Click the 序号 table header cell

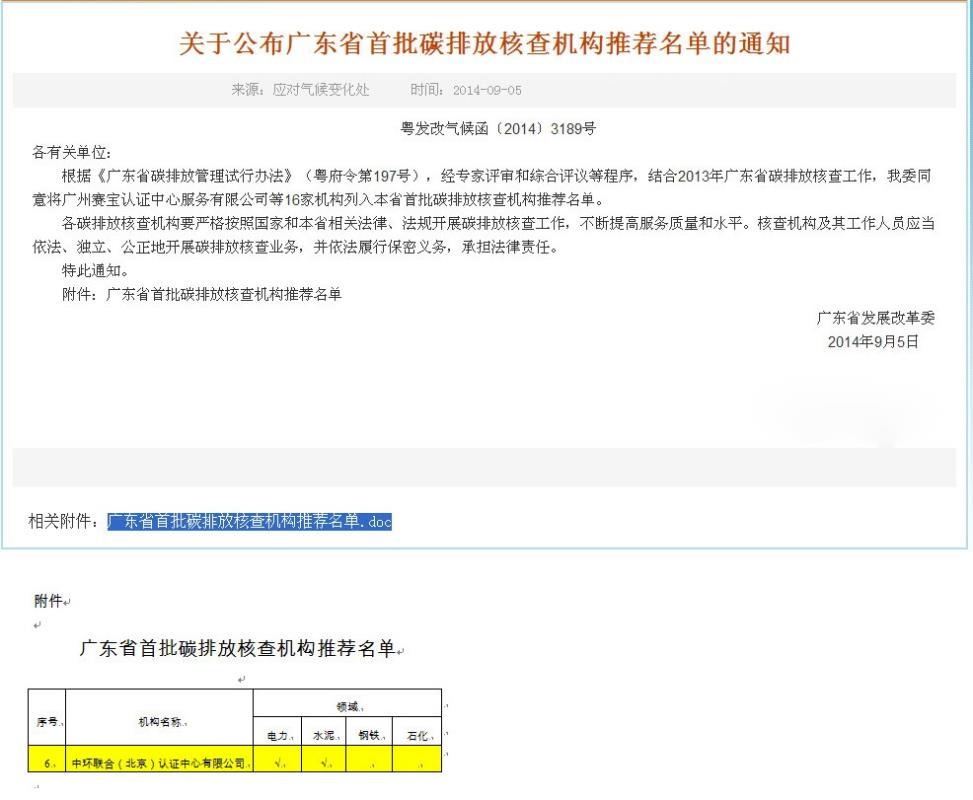click(46, 720)
